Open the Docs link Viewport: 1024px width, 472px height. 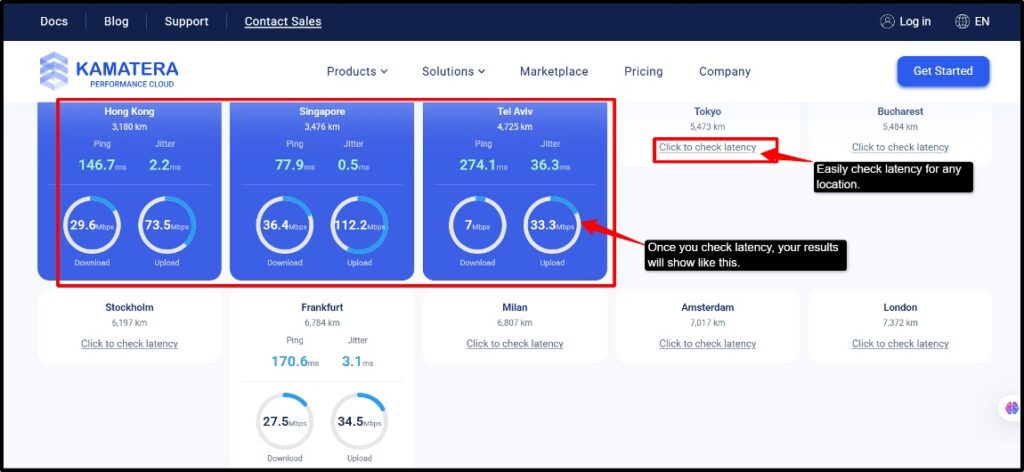(54, 22)
